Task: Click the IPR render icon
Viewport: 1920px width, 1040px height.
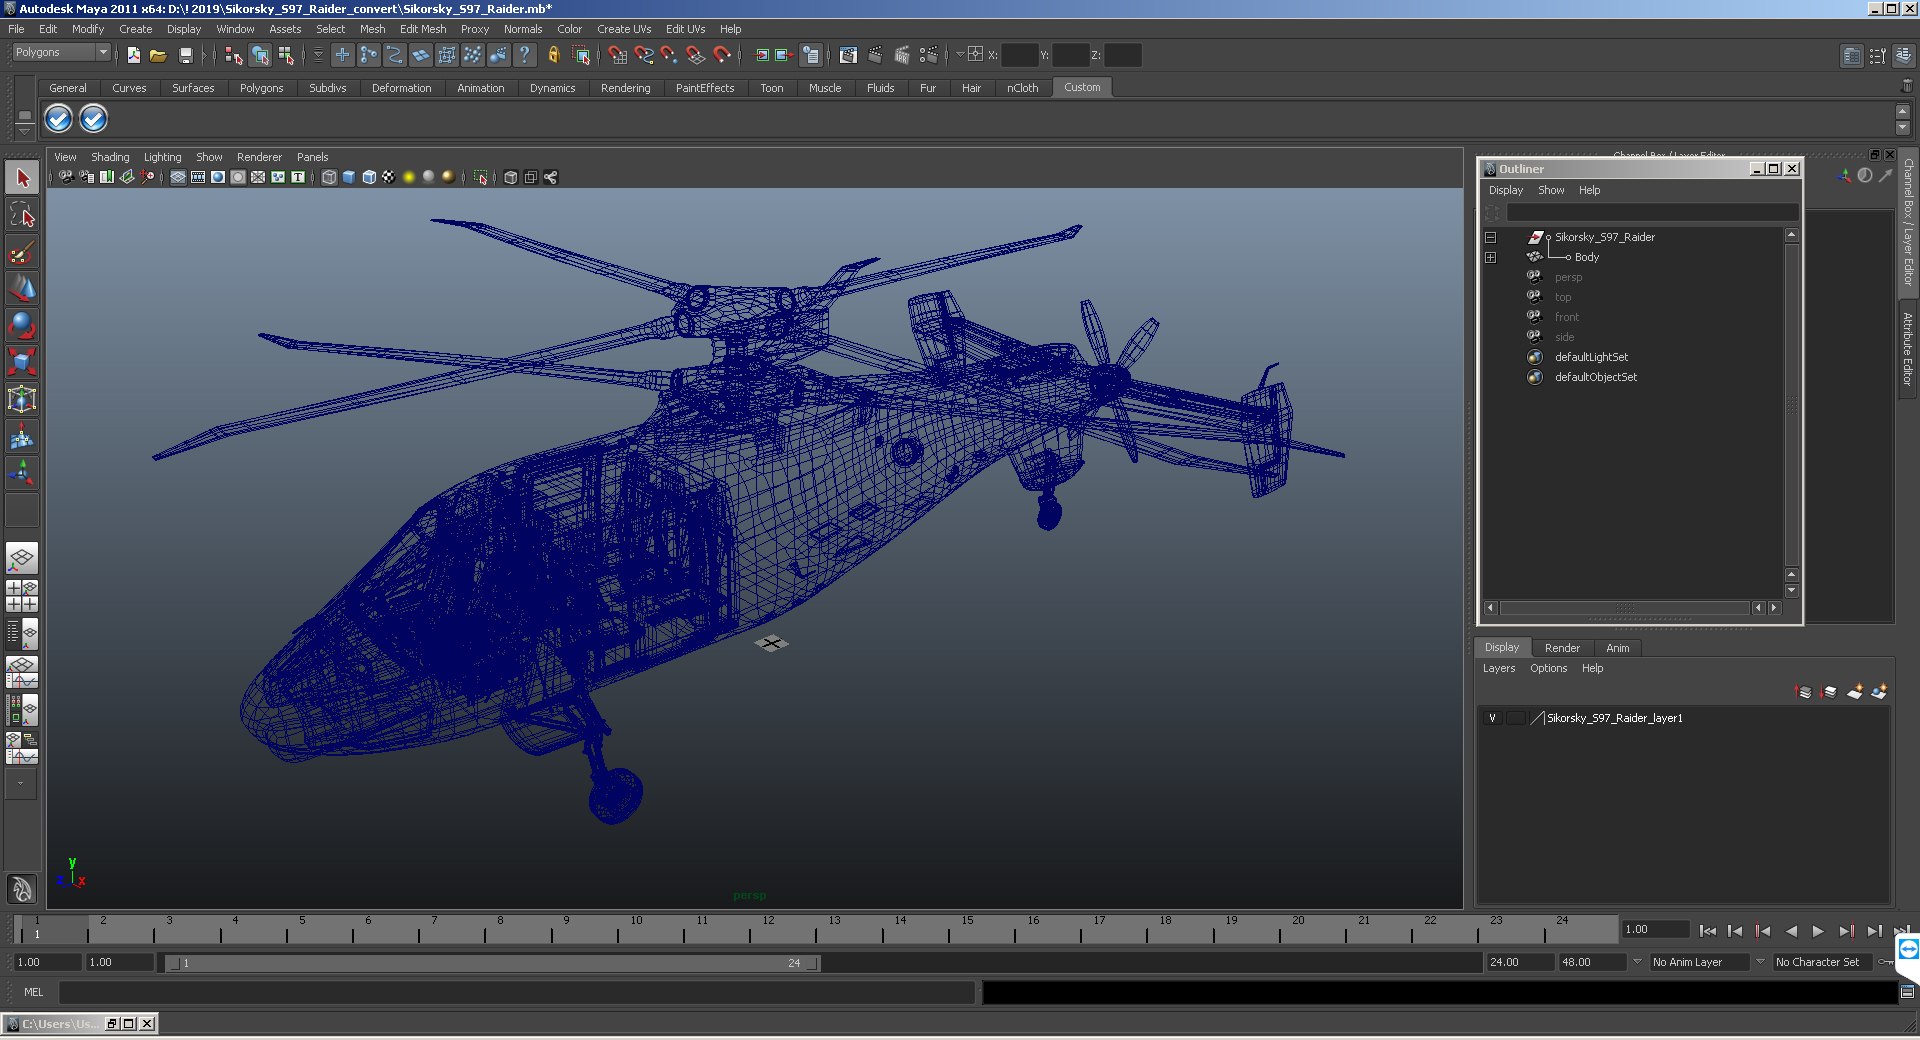Action: [x=901, y=55]
